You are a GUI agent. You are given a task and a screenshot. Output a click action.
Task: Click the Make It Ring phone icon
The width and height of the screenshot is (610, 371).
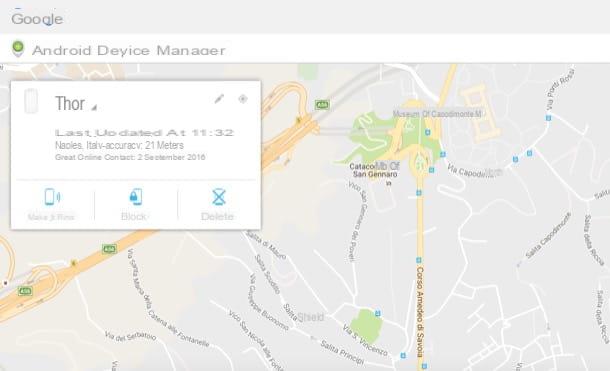52,197
